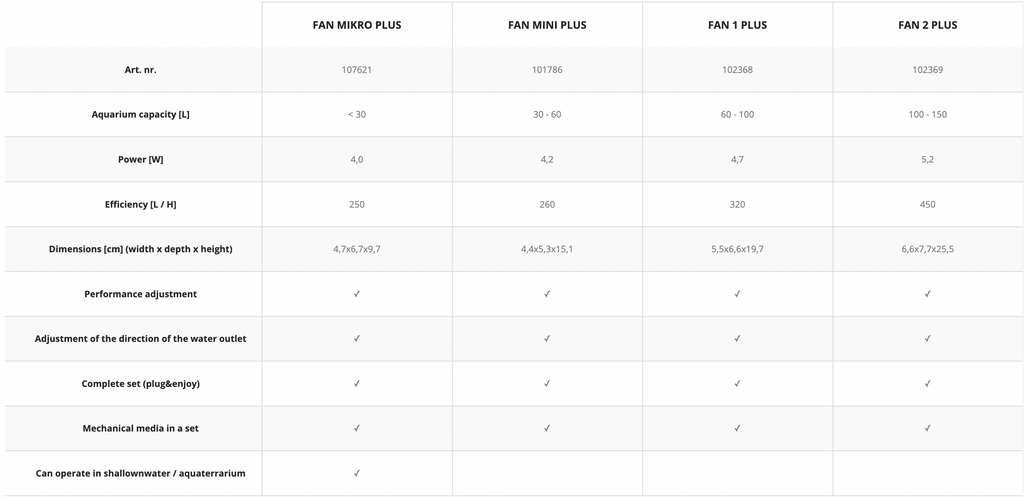Viewport: 1024px width, 497px height.
Task: Select the FAN 1 PLUS column header
Action: (737, 25)
